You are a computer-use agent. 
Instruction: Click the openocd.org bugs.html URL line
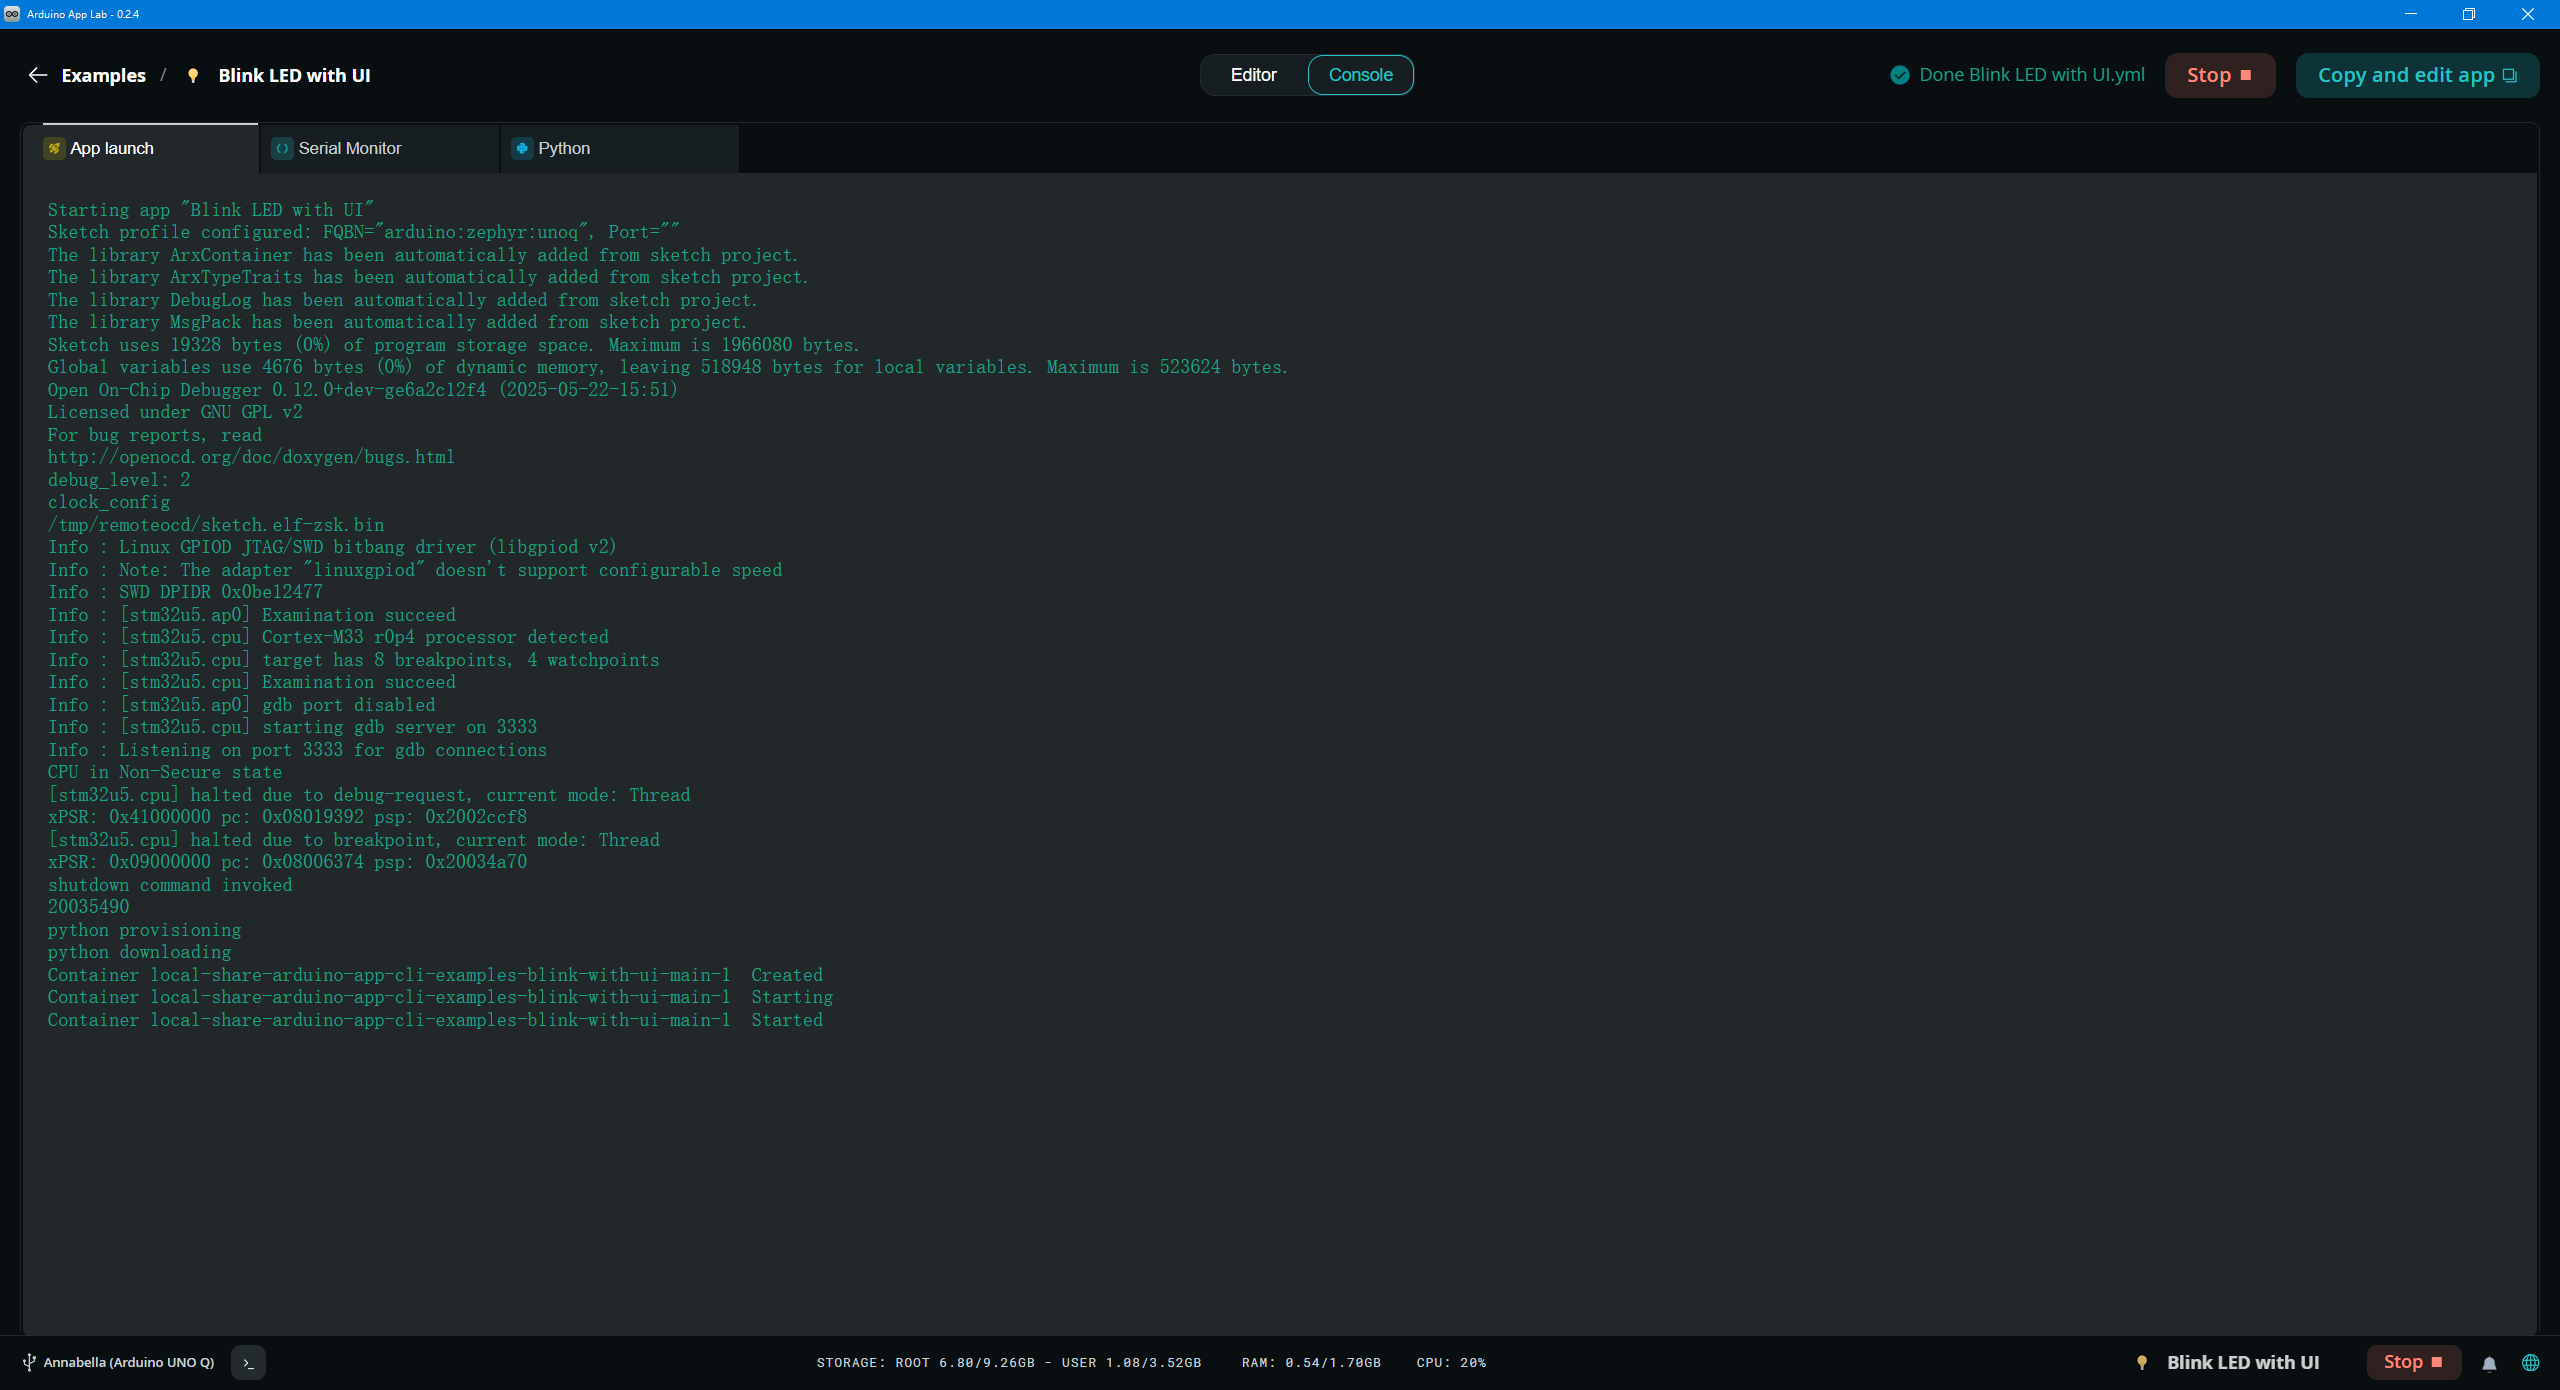pyautogui.click(x=251, y=457)
